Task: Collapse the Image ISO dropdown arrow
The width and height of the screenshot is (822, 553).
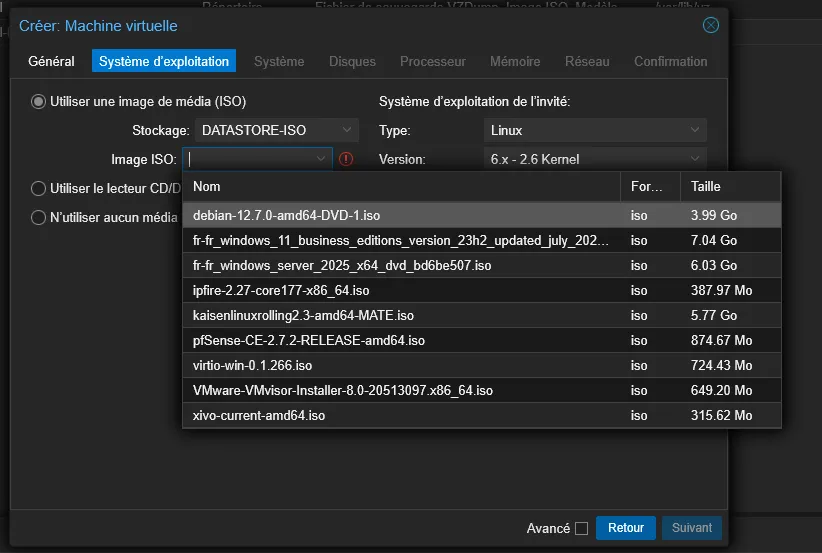Action: point(320,159)
